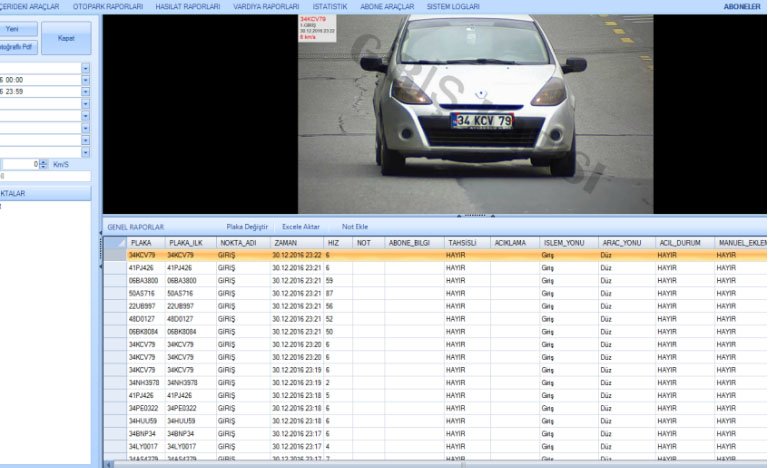
Task: Open the ISTATISTIK menu item
Action: [x=330, y=7]
